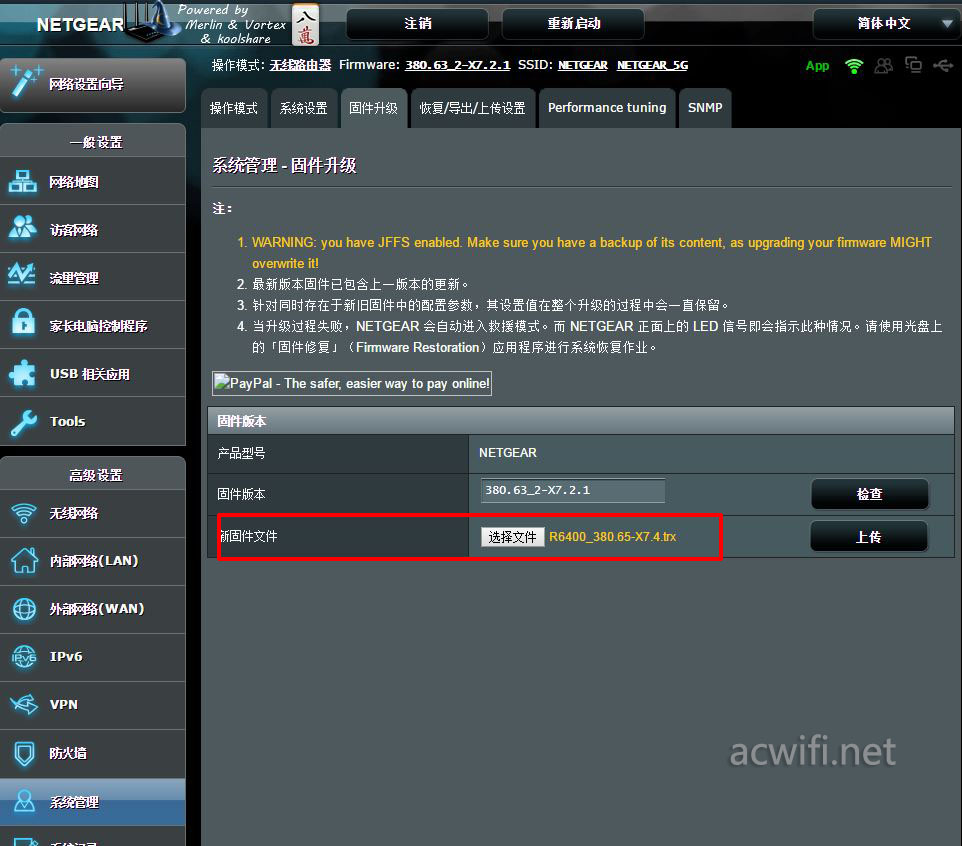The width and height of the screenshot is (962, 846).
Task: Open the Performance tuning tab
Action: [x=607, y=108]
